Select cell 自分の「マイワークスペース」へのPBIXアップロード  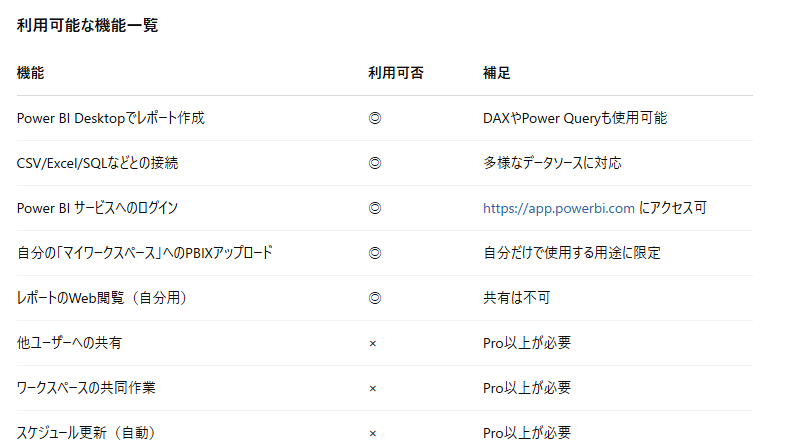pos(144,253)
